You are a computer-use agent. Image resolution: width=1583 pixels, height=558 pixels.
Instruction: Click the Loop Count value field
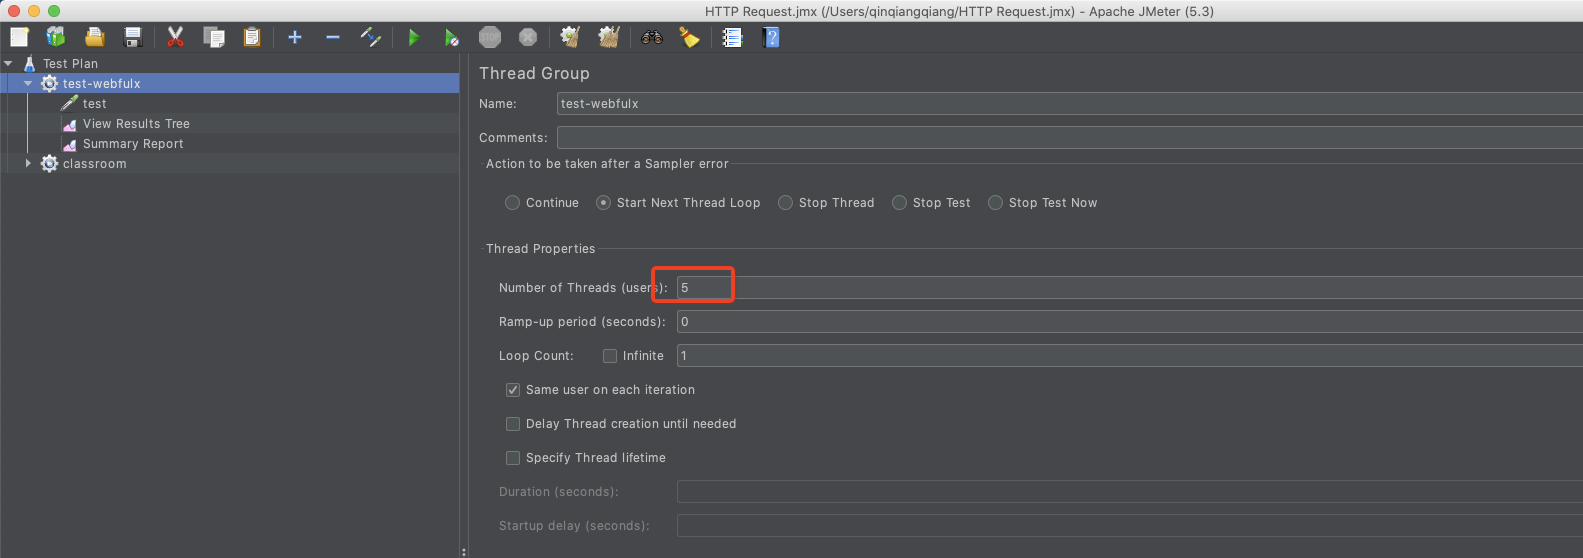1130,356
